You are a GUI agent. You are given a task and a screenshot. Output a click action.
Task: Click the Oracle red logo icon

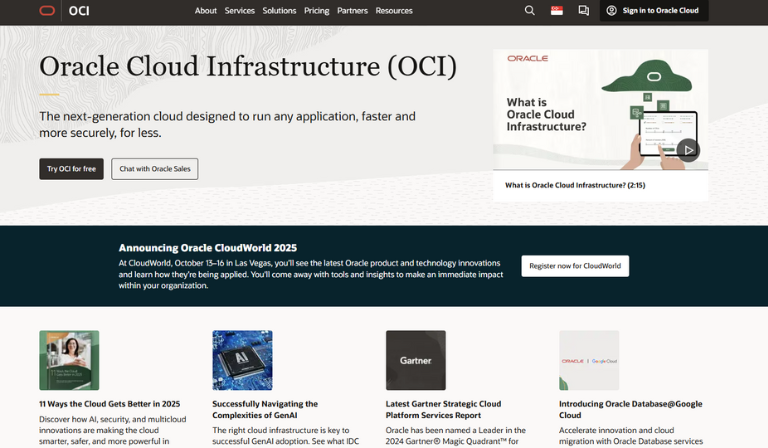47,10
